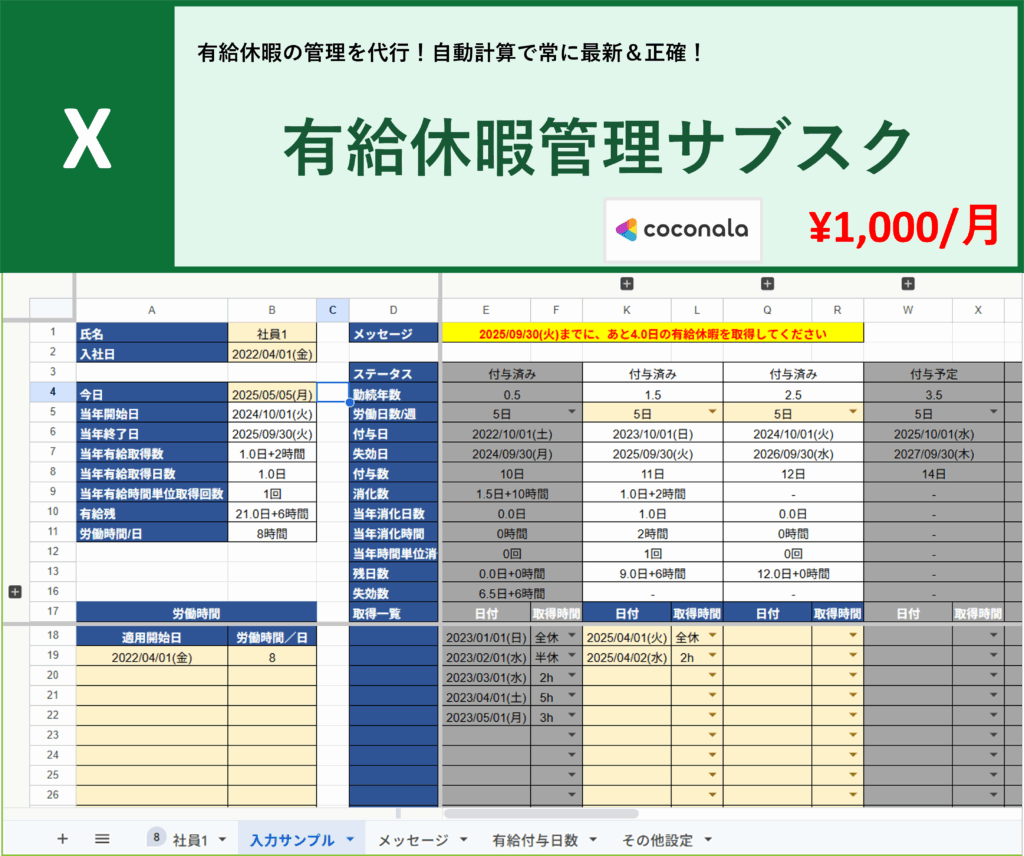Viewport: 1024px width, 856px height.
Task: Click the green Excel X logo
Action: [x=86, y=141]
